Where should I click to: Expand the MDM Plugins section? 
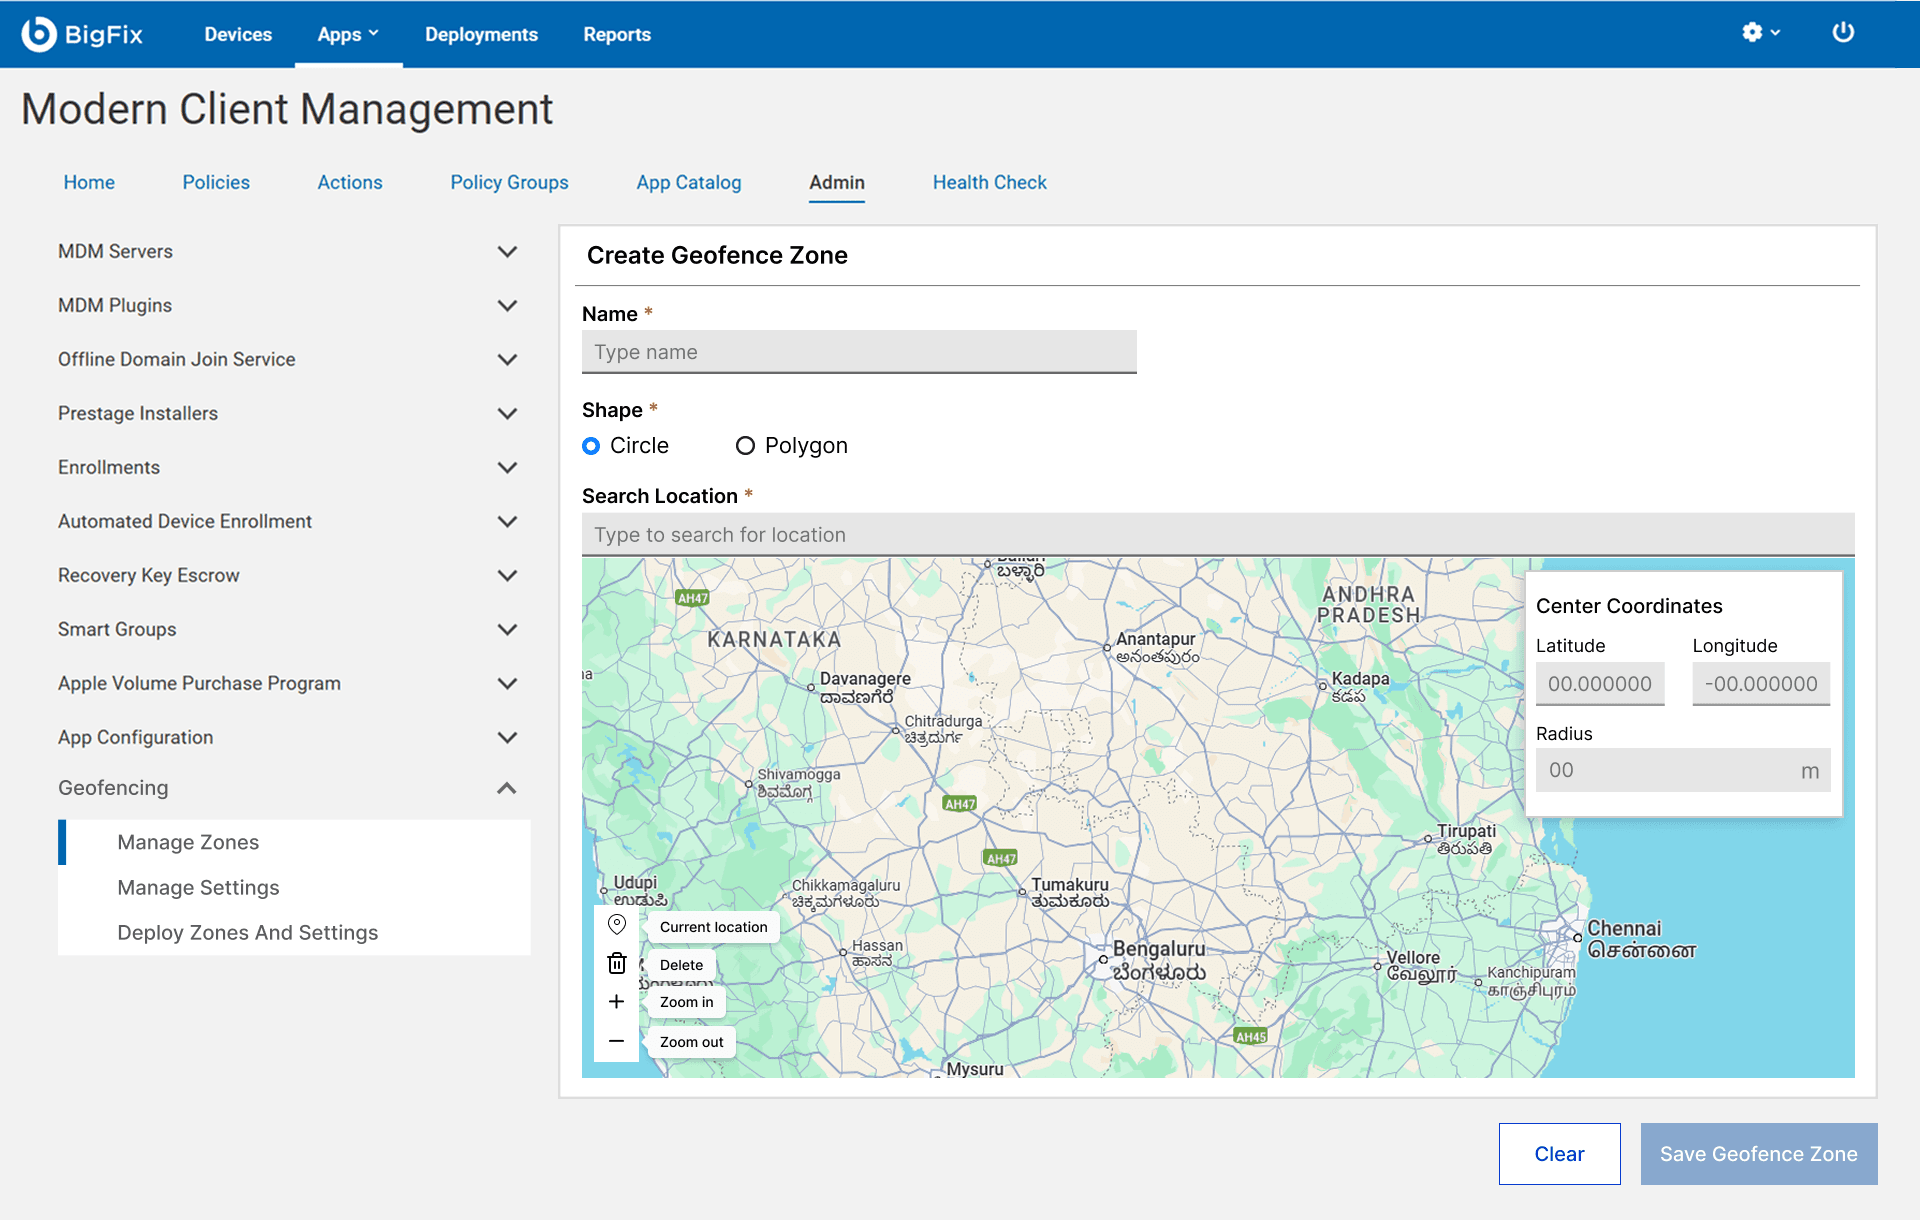click(x=507, y=305)
